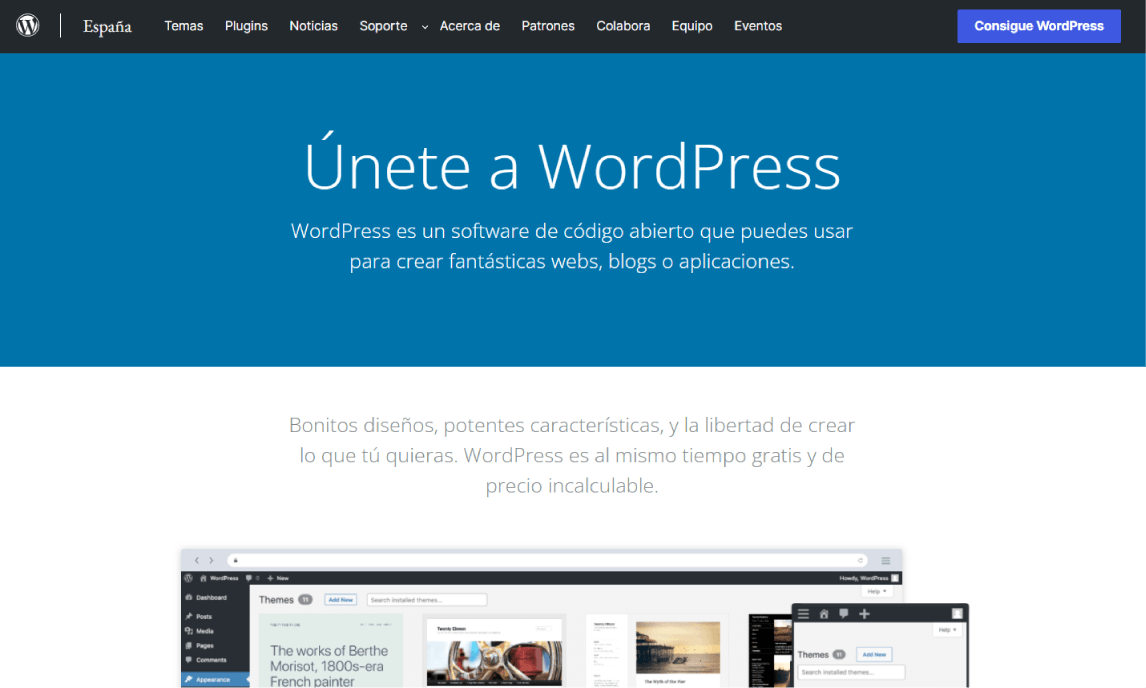Go to the Plugins page

(x=246, y=26)
